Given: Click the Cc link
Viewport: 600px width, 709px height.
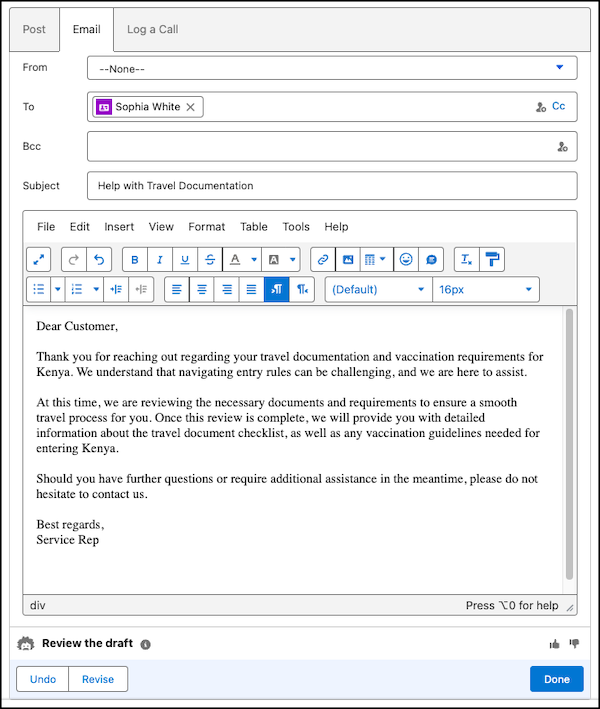Looking at the screenshot, I should coord(558,106).
